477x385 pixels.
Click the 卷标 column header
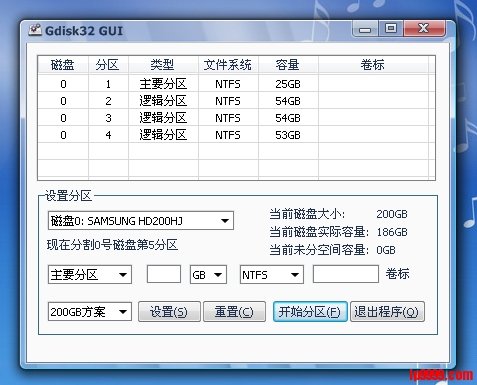pos(373,65)
